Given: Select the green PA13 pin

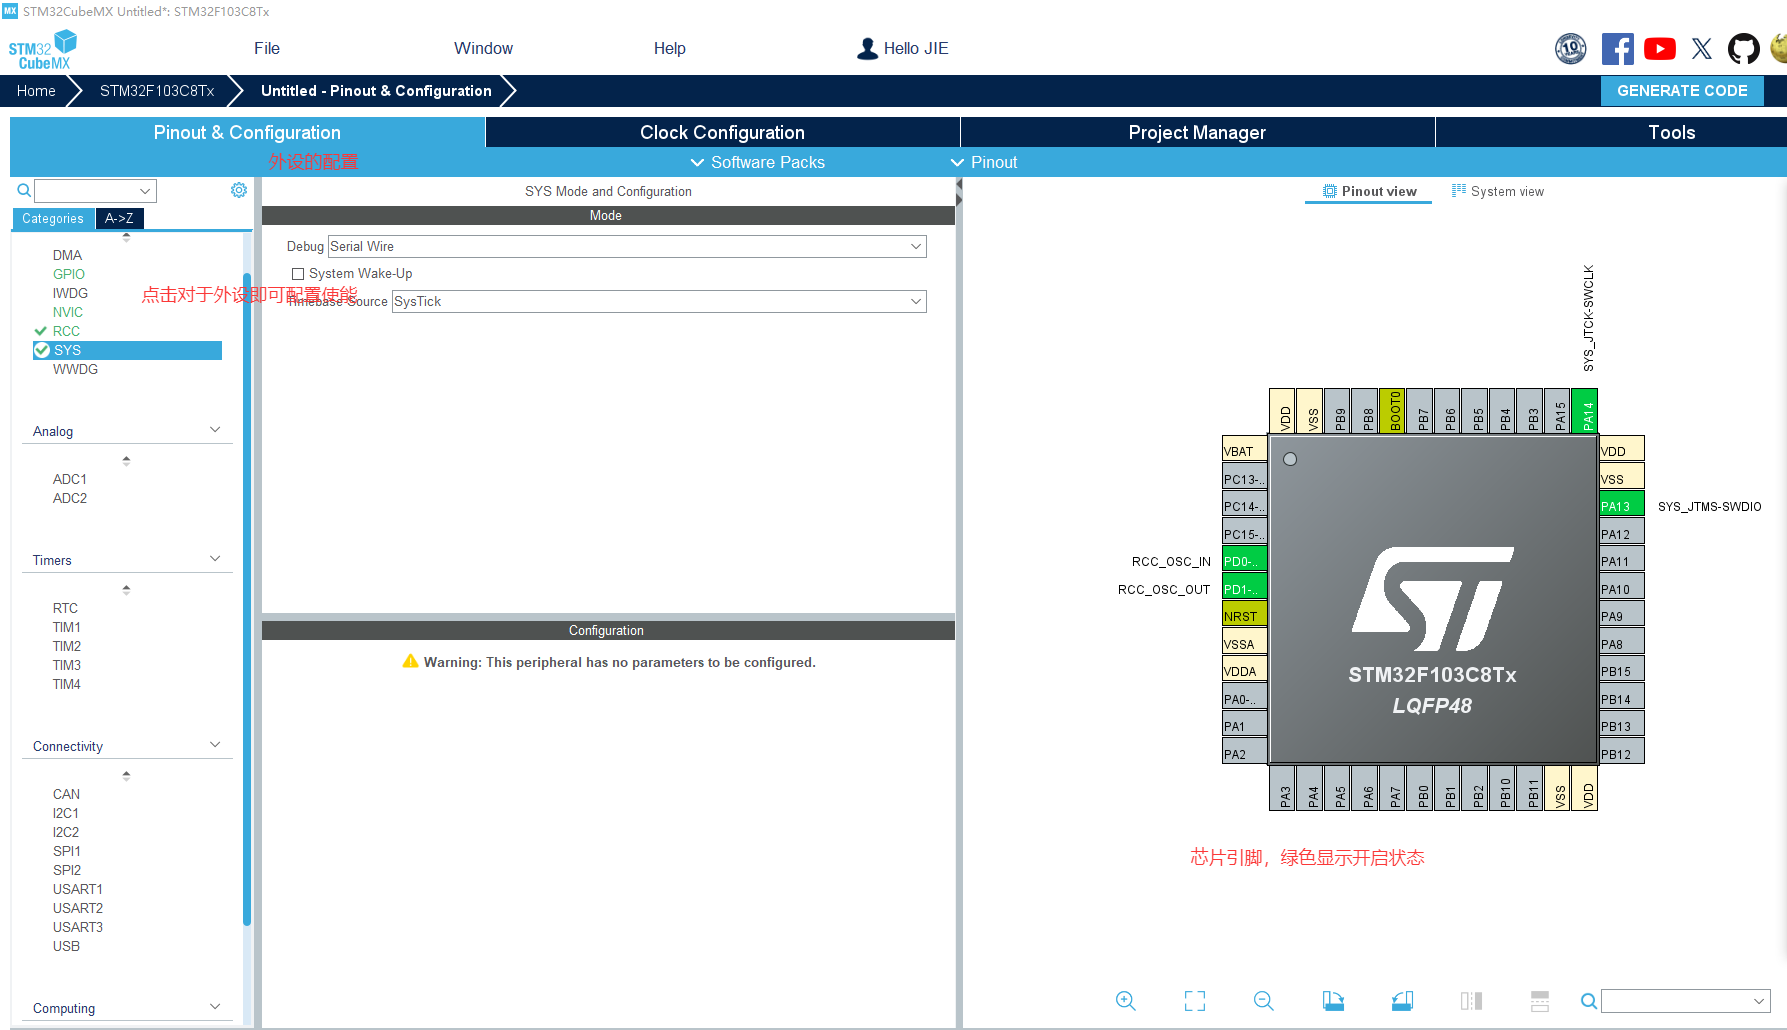Looking at the screenshot, I should (1621, 506).
